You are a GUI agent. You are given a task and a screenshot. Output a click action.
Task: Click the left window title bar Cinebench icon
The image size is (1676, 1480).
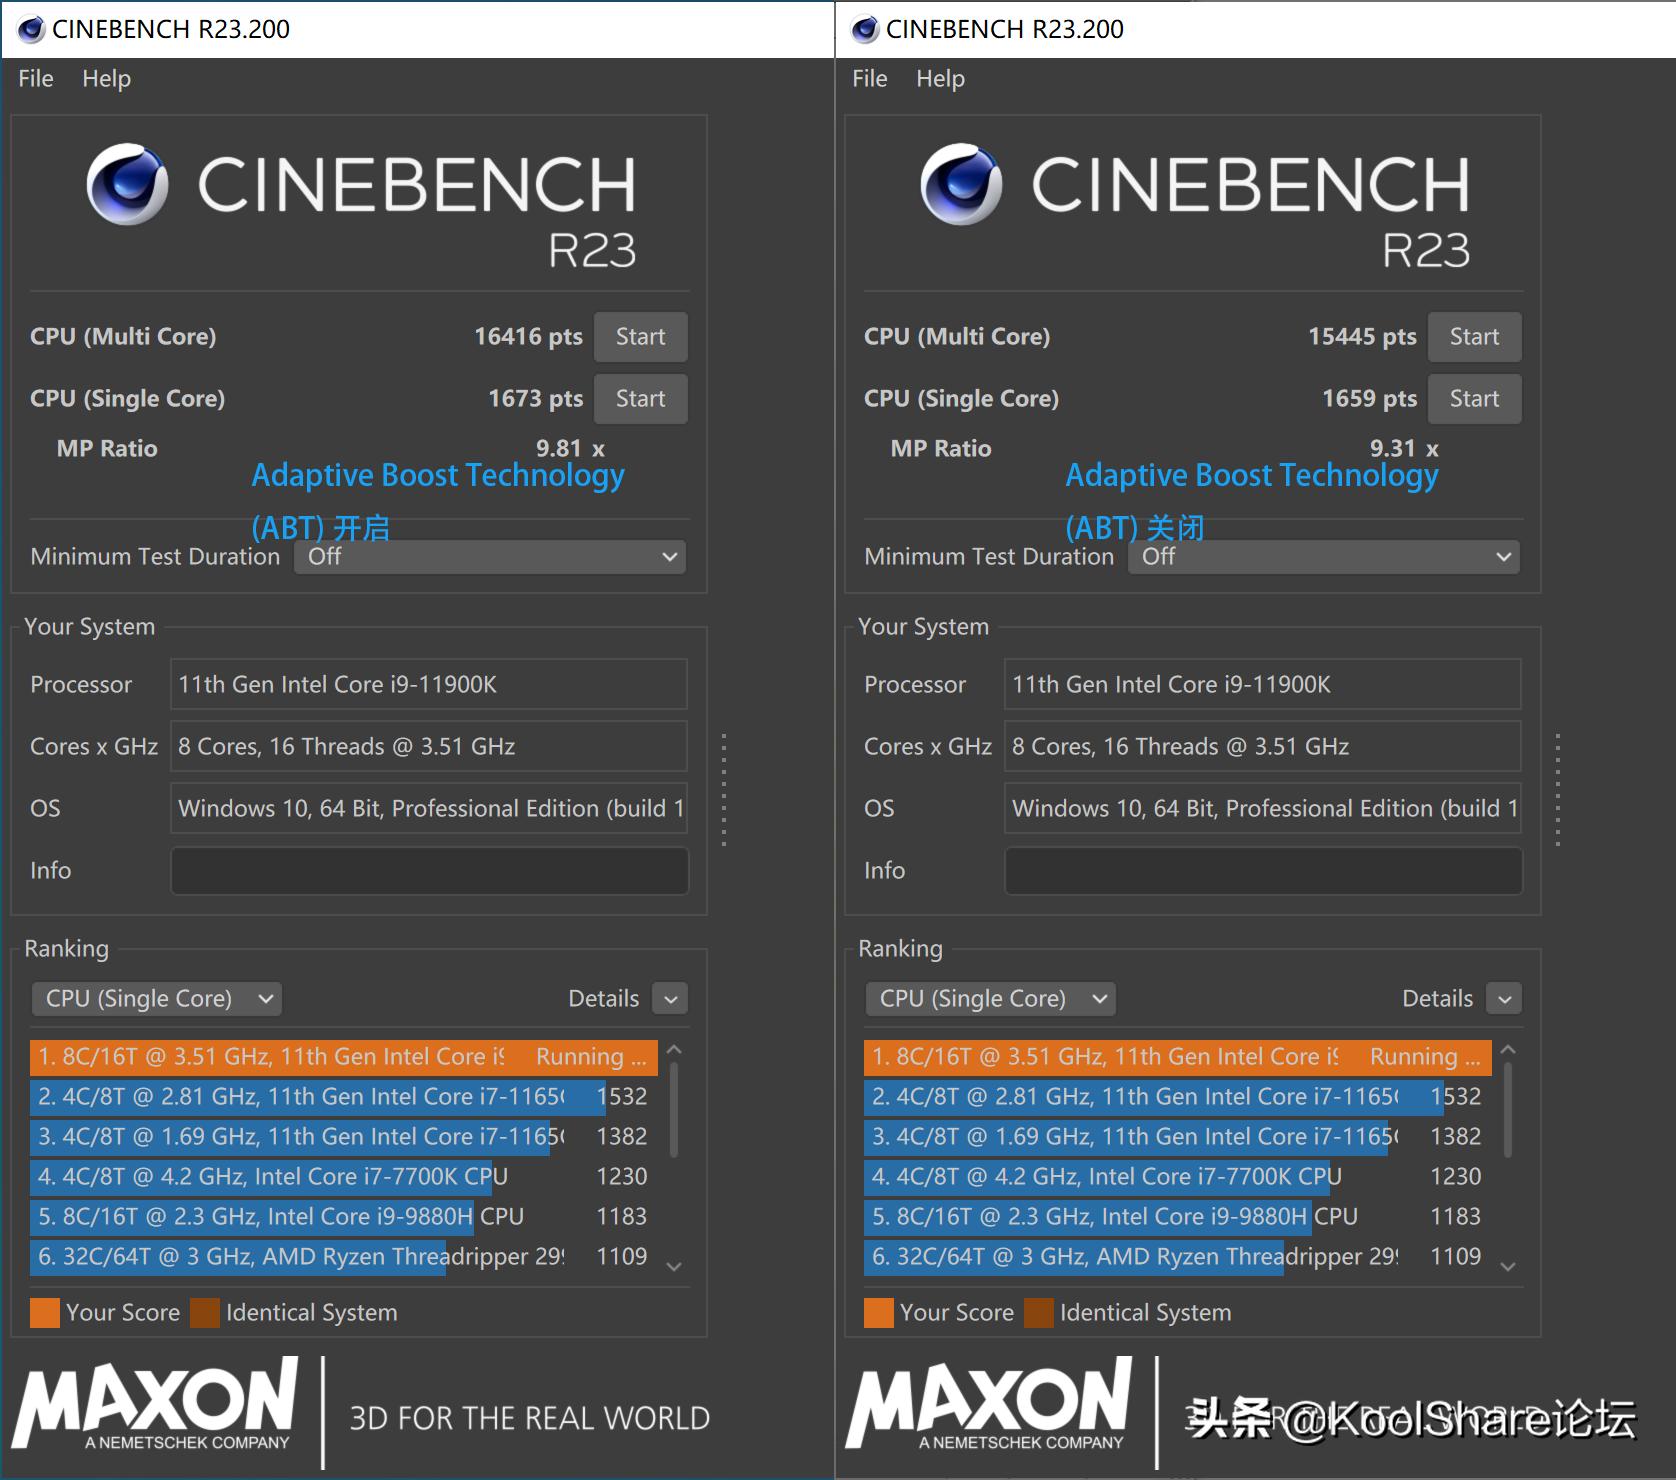[31, 29]
